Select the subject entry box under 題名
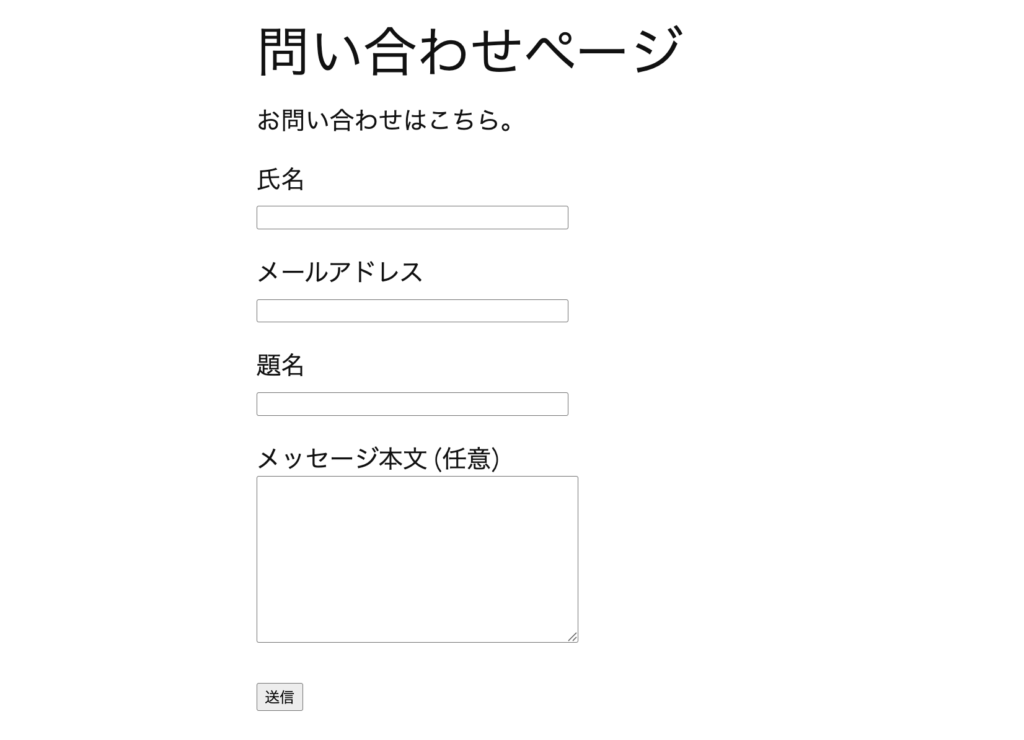This screenshot has height=740, width=1024. click(412, 404)
